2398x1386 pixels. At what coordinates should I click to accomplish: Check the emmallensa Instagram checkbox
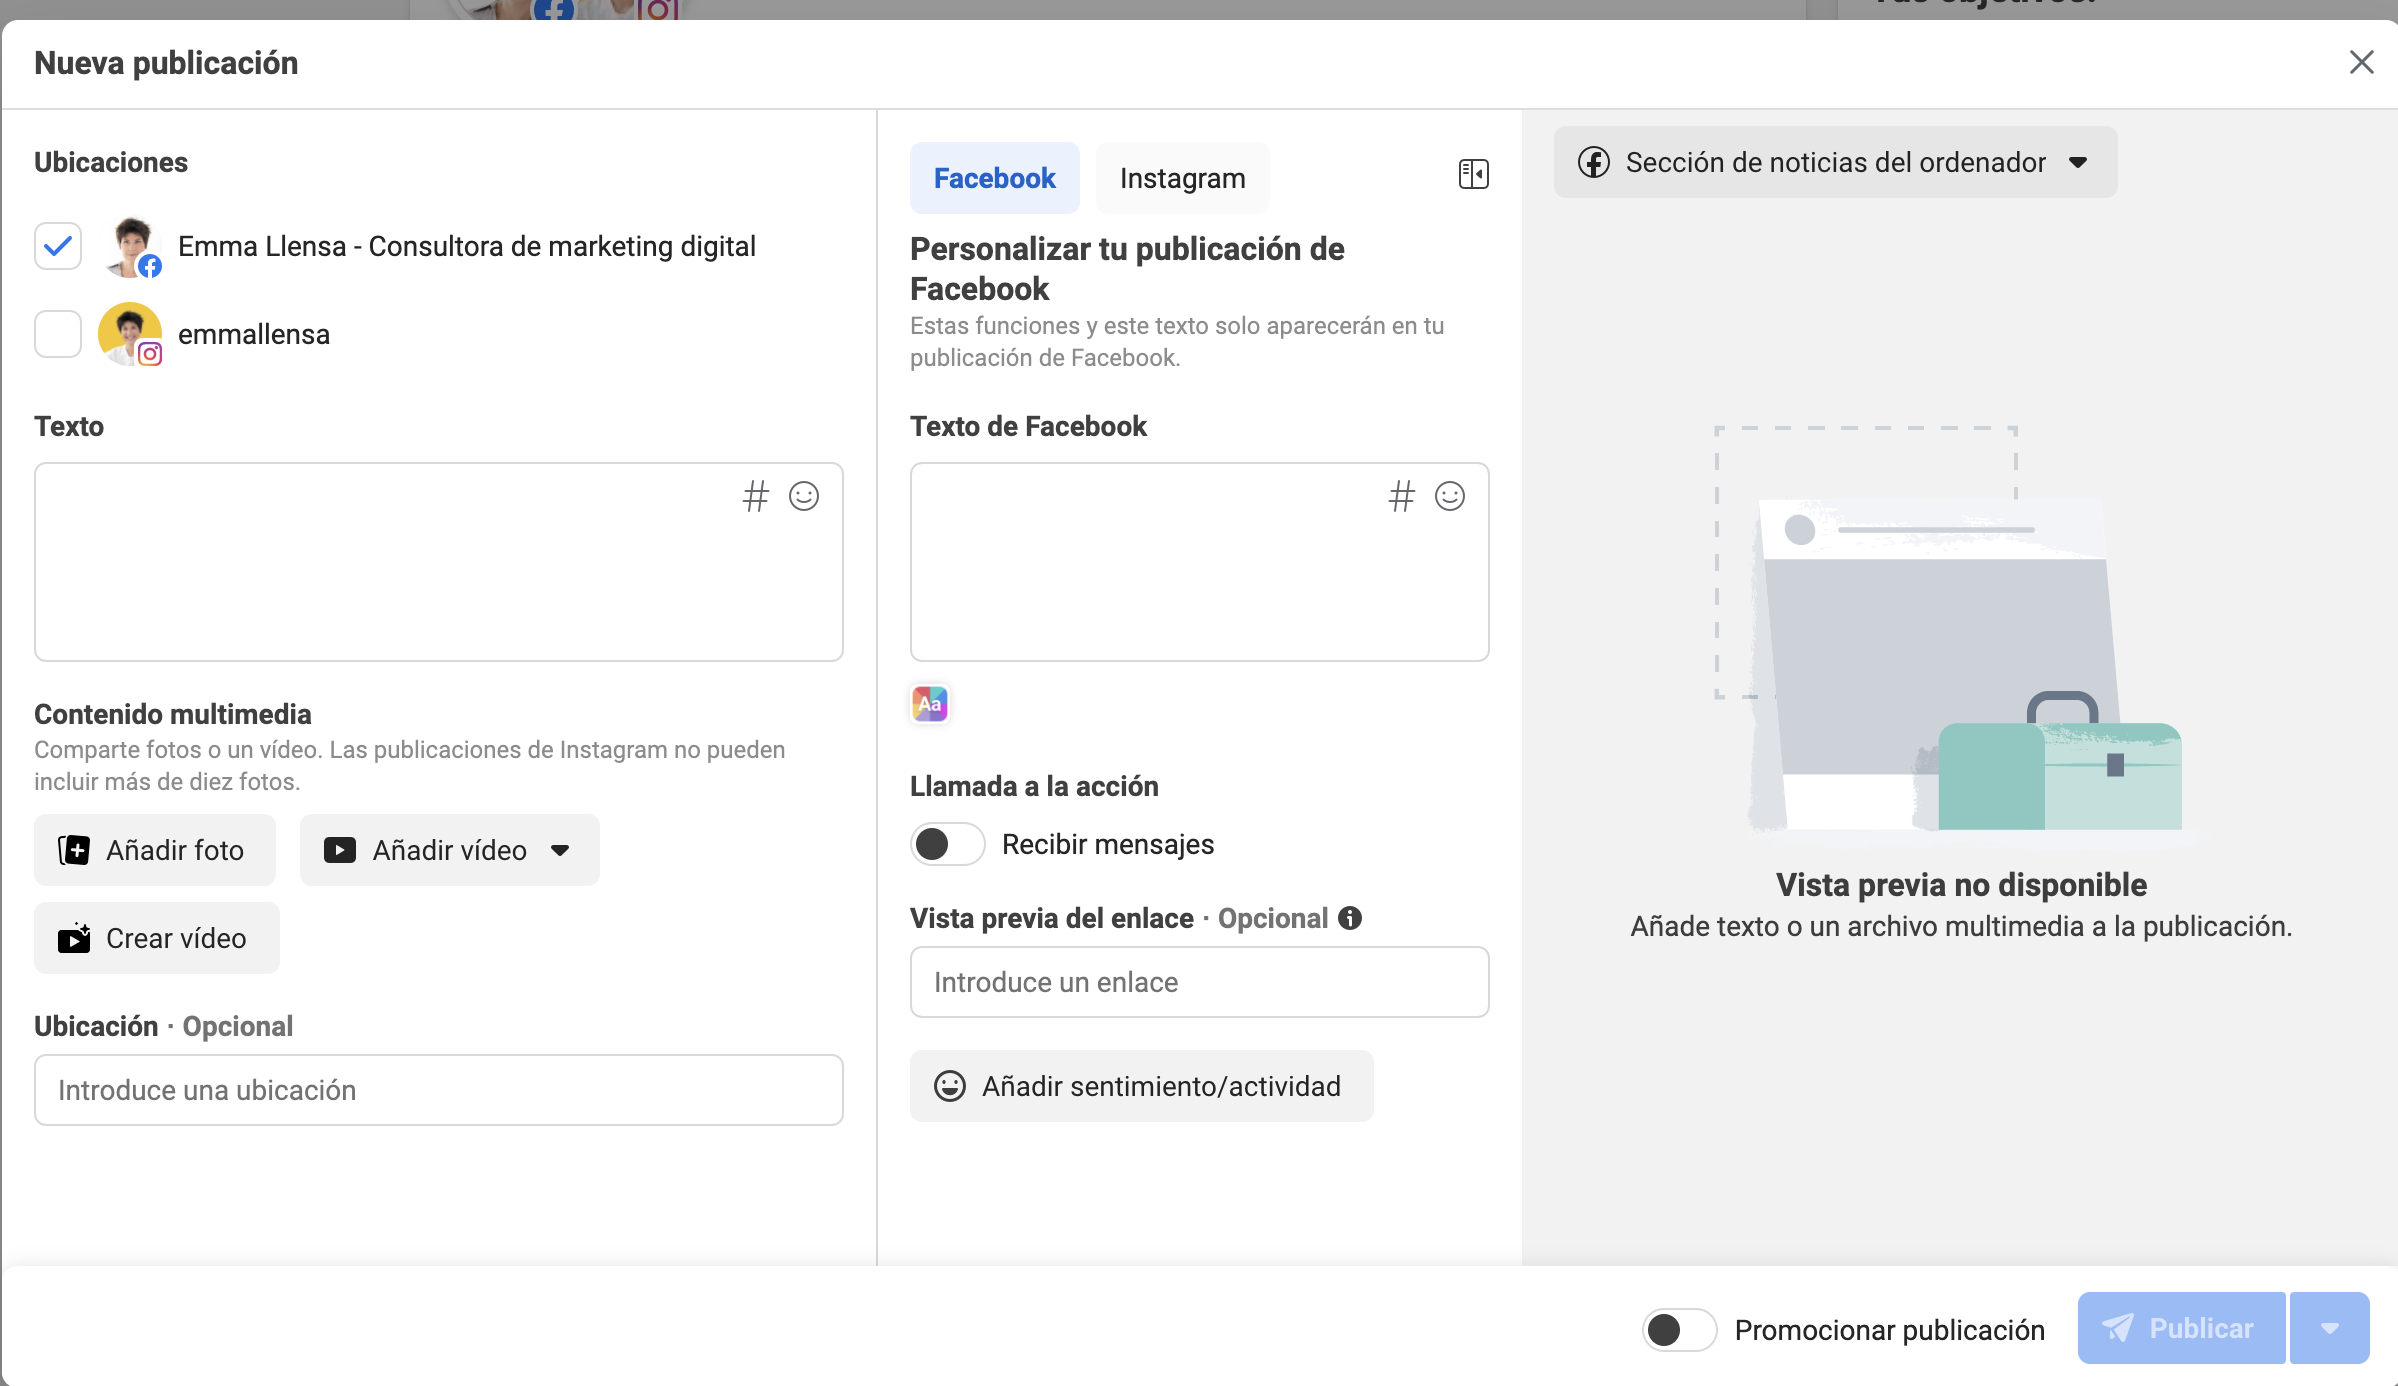[x=58, y=334]
